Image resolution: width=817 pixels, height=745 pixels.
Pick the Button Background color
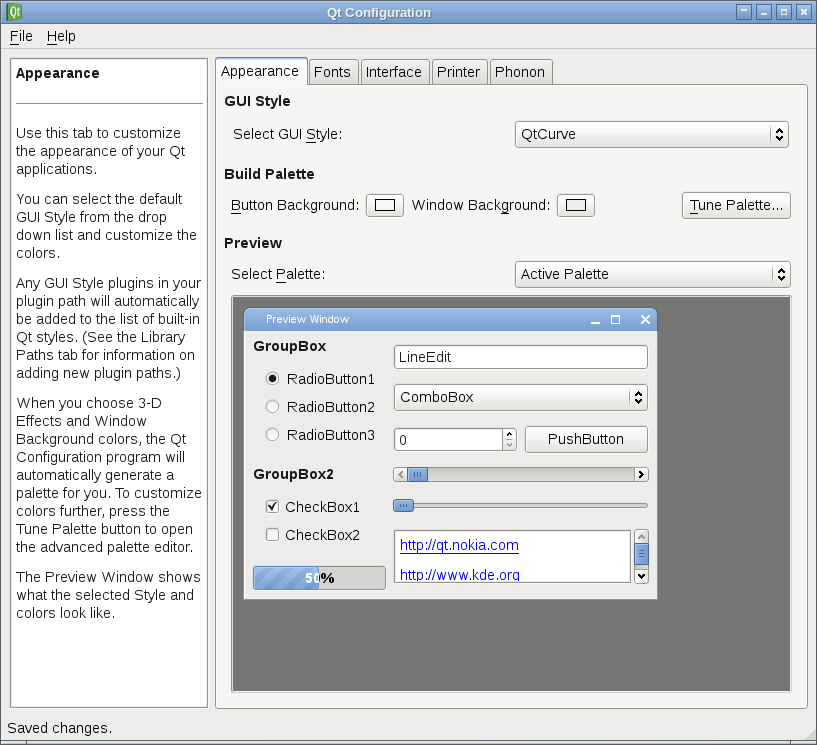[385, 205]
